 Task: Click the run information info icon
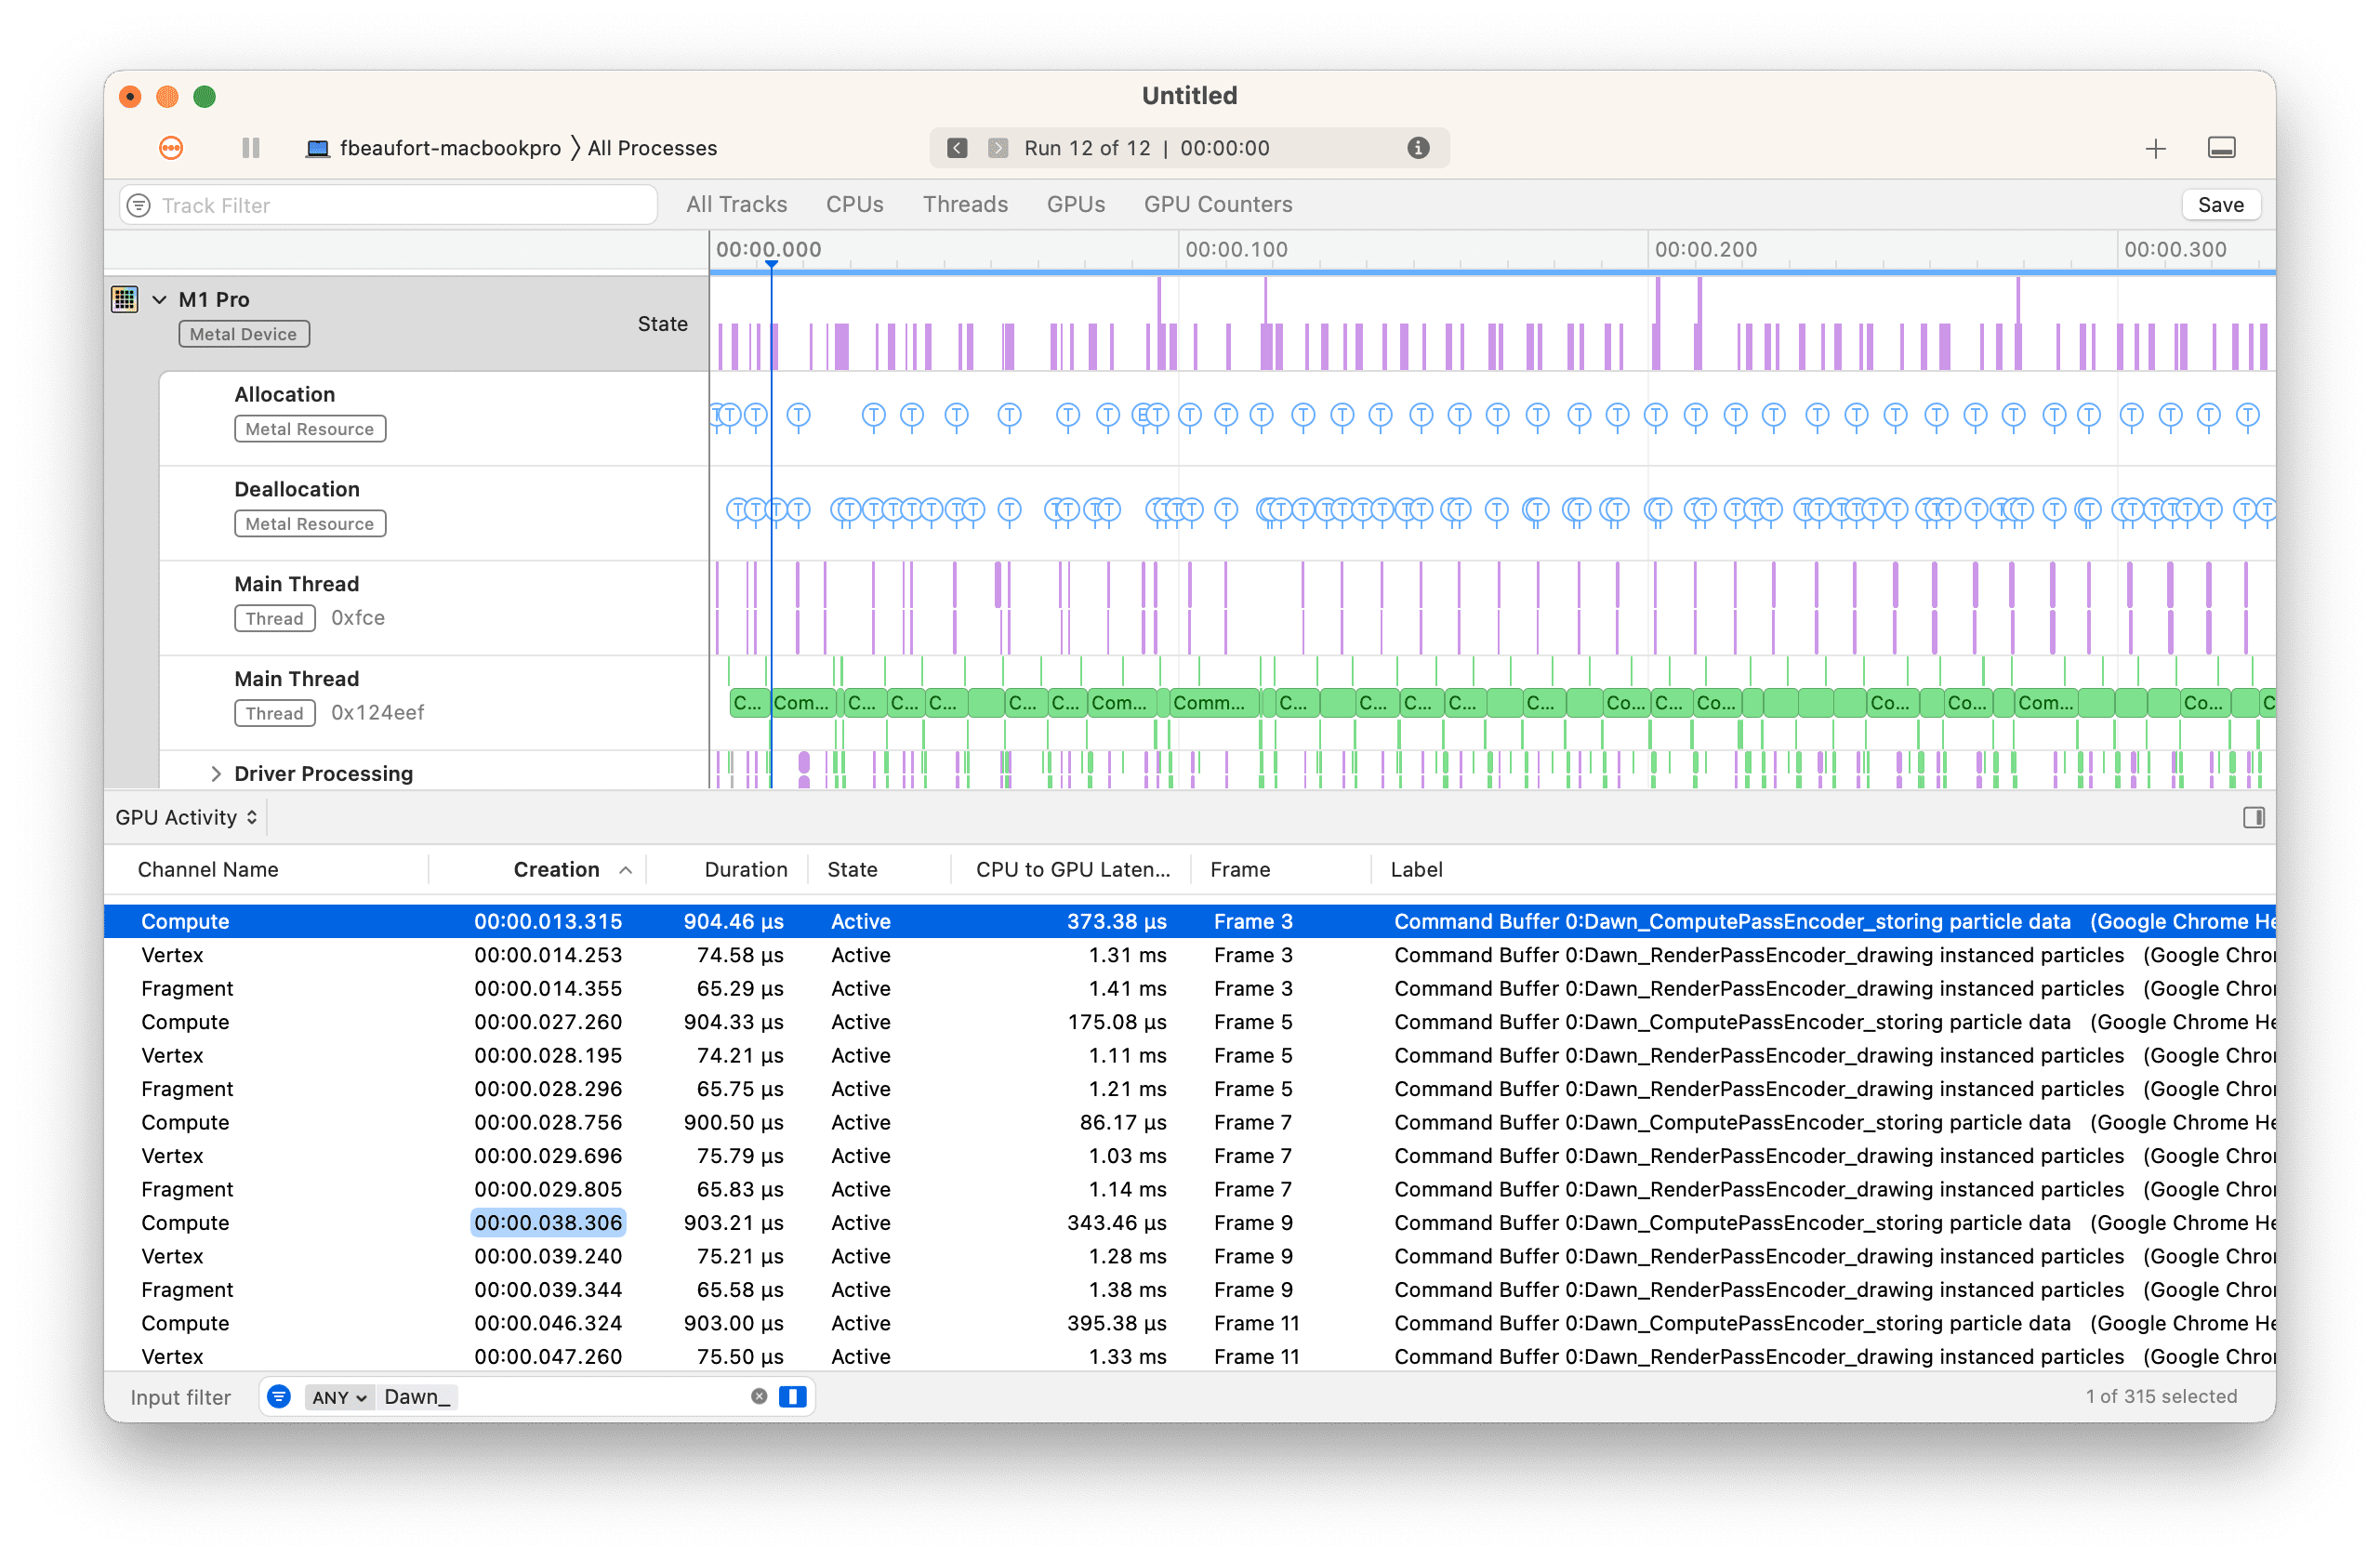point(1419,148)
